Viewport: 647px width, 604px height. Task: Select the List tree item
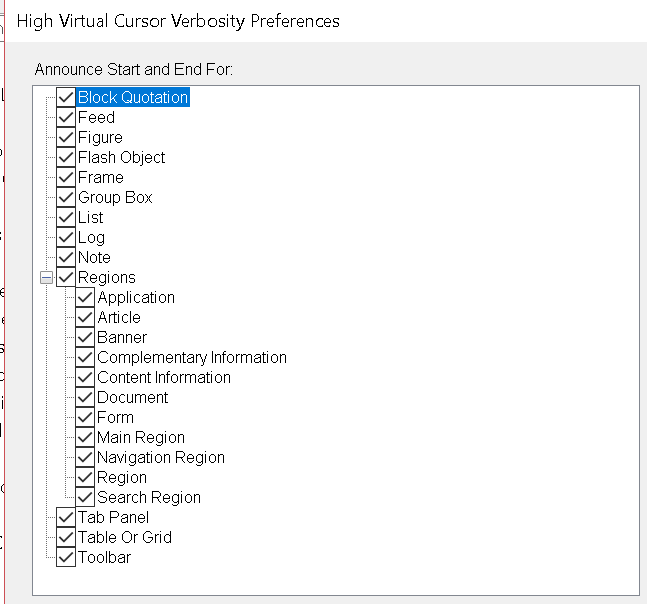[90, 217]
